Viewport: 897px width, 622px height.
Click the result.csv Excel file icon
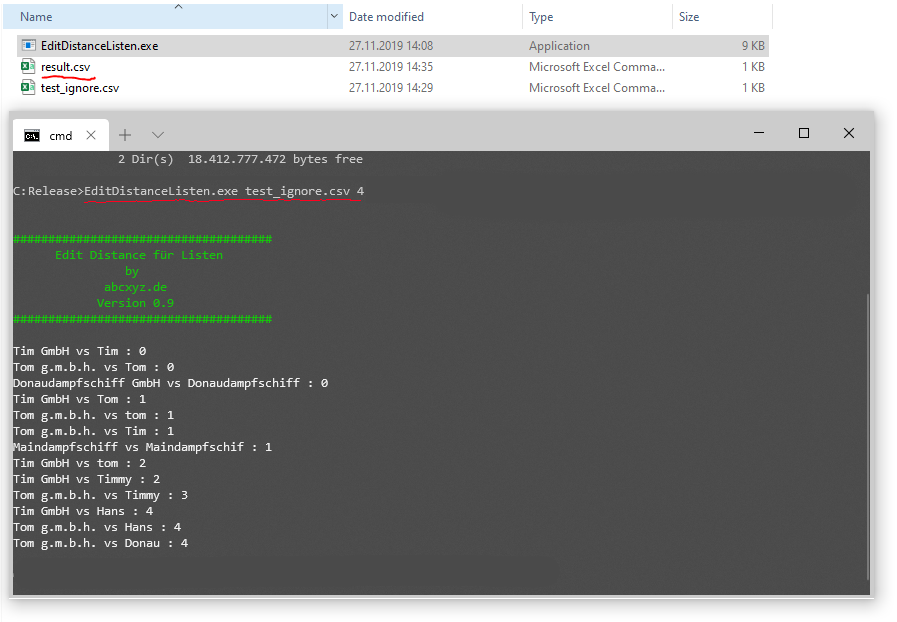pyautogui.click(x=29, y=67)
